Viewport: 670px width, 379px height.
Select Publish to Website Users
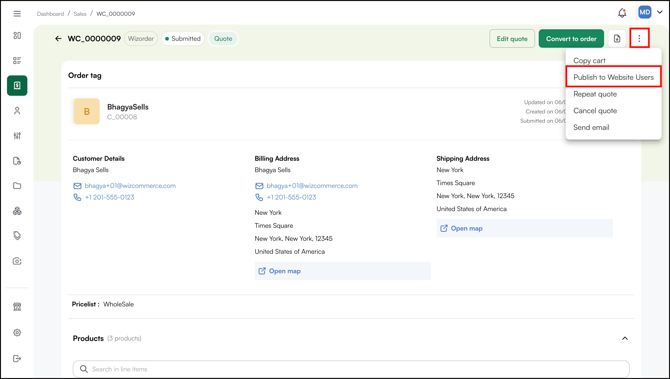point(614,77)
